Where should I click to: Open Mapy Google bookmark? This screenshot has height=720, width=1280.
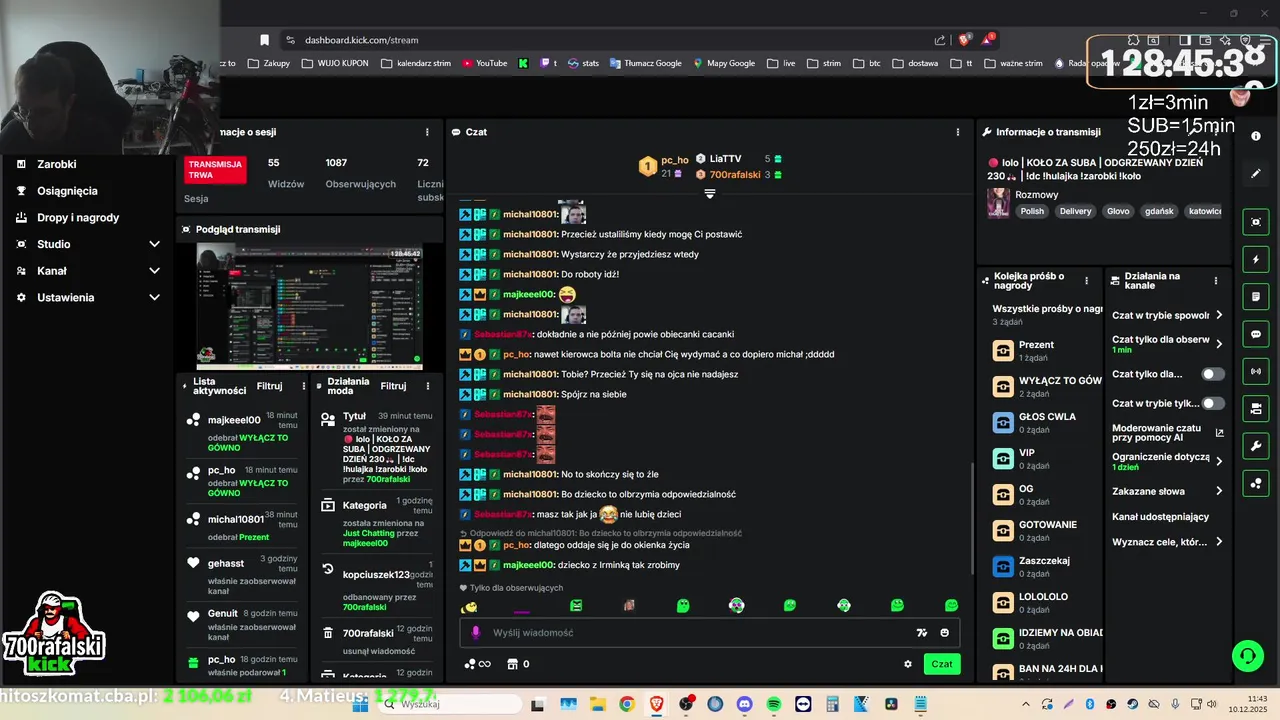[724, 63]
